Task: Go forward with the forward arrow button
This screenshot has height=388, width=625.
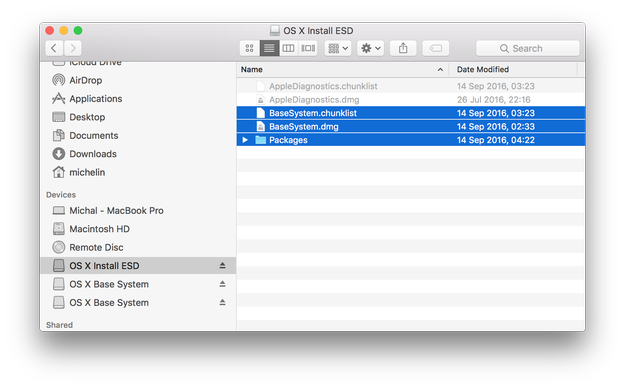Action: [73, 48]
